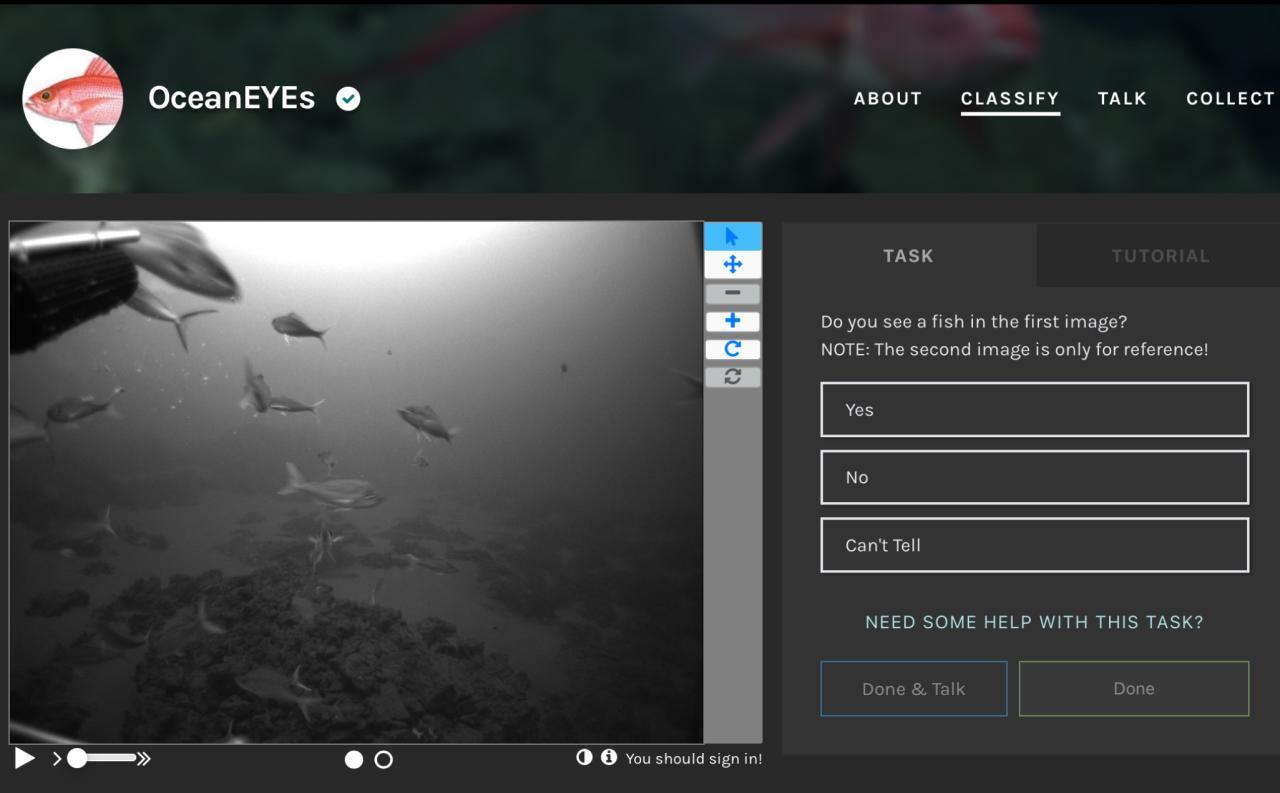Select the pan/move image tool
Image resolution: width=1280 pixels, height=793 pixels.
732,265
